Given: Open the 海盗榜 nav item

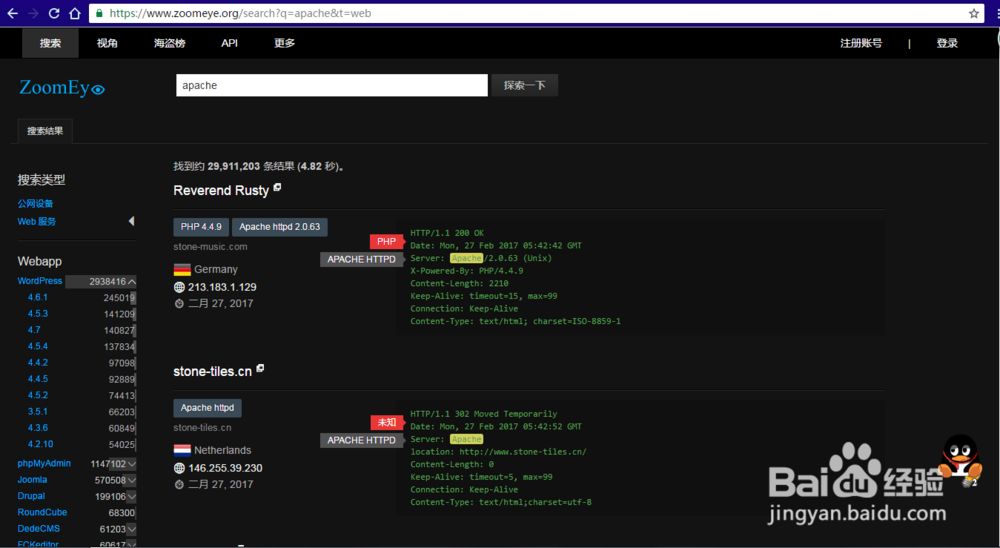Looking at the screenshot, I should click(x=170, y=43).
